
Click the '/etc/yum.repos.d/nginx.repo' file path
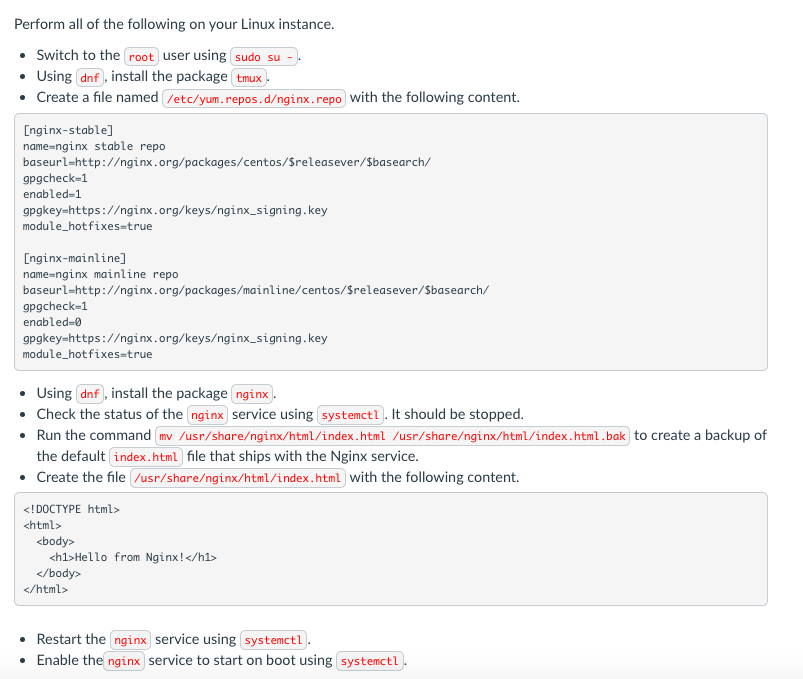[x=254, y=99]
